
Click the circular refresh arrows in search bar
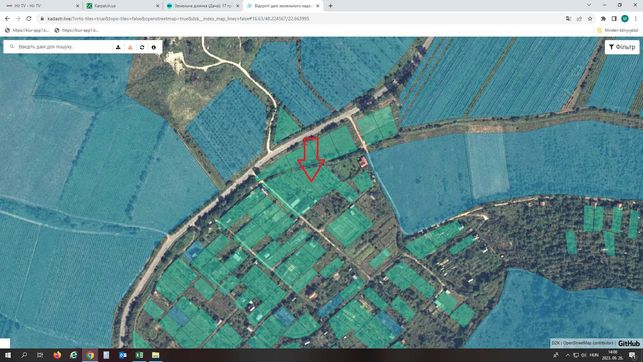pyautogui.click(x=142, y=47)
